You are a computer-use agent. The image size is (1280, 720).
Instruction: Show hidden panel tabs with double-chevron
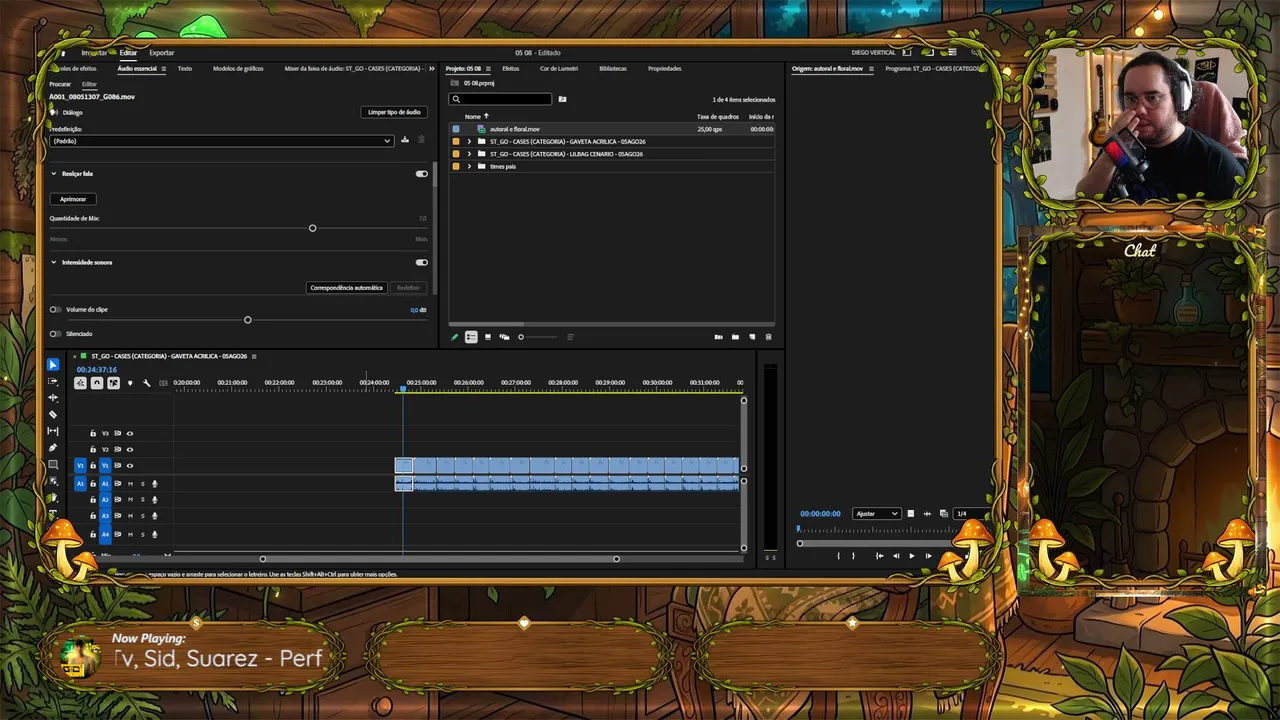(x=432, y=69)
